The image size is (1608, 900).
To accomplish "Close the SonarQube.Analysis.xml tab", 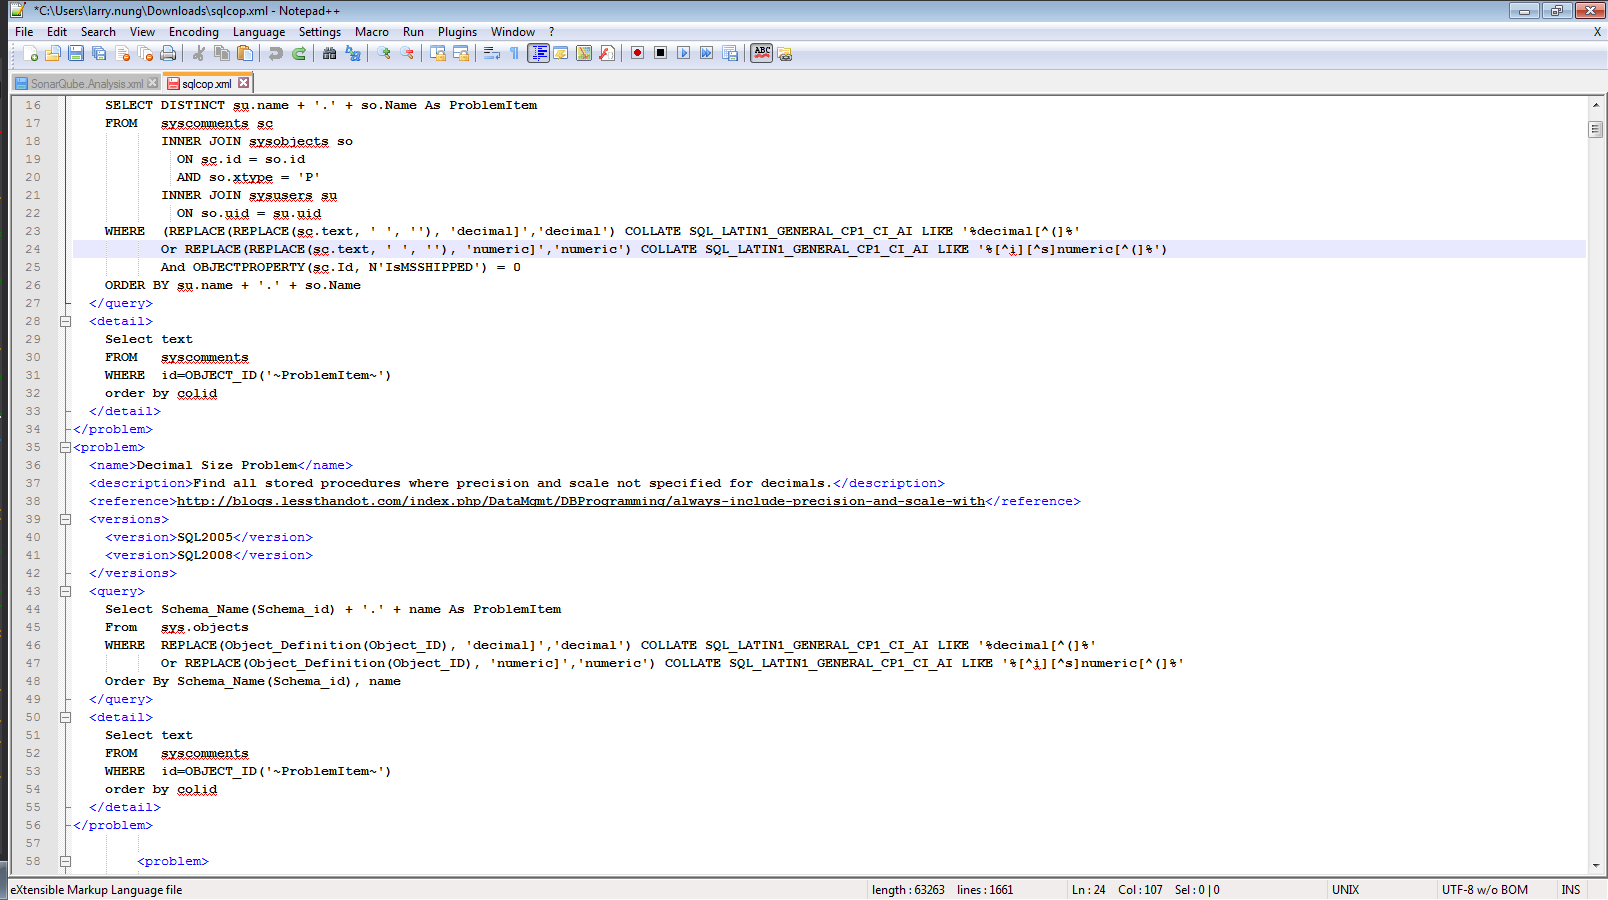I will [x=152, y=83].
